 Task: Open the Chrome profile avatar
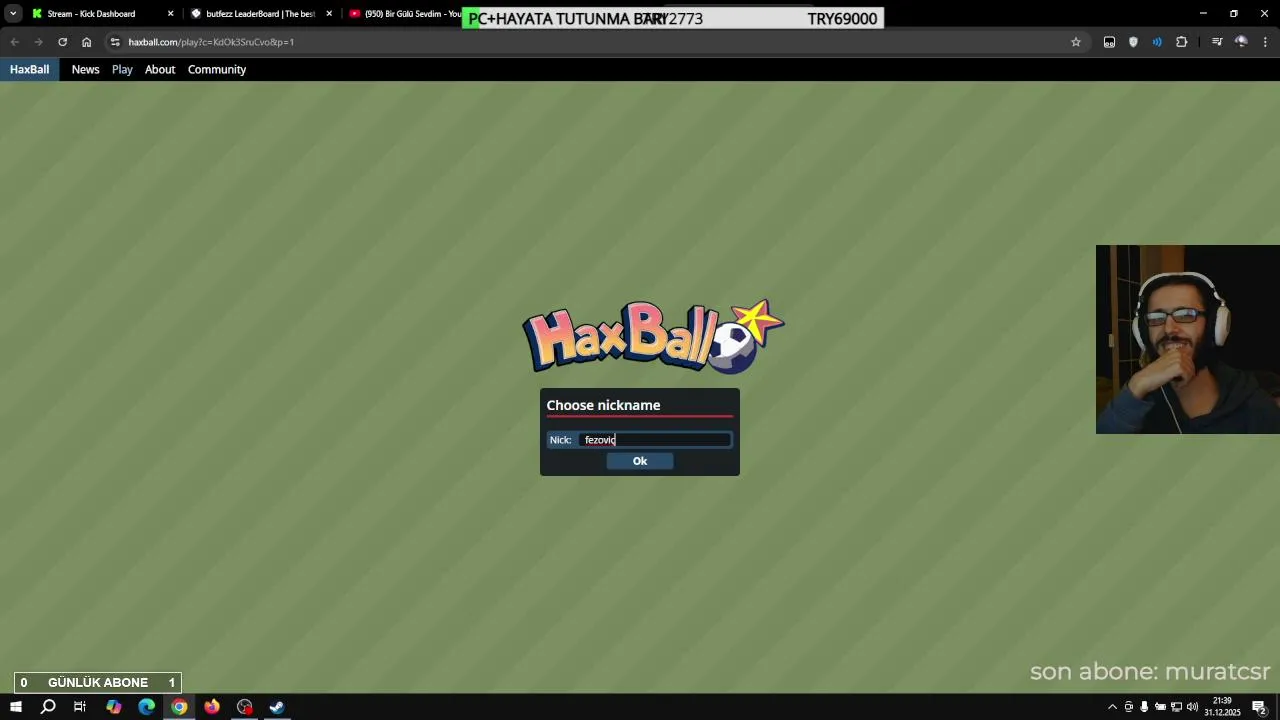point(1241,42)
